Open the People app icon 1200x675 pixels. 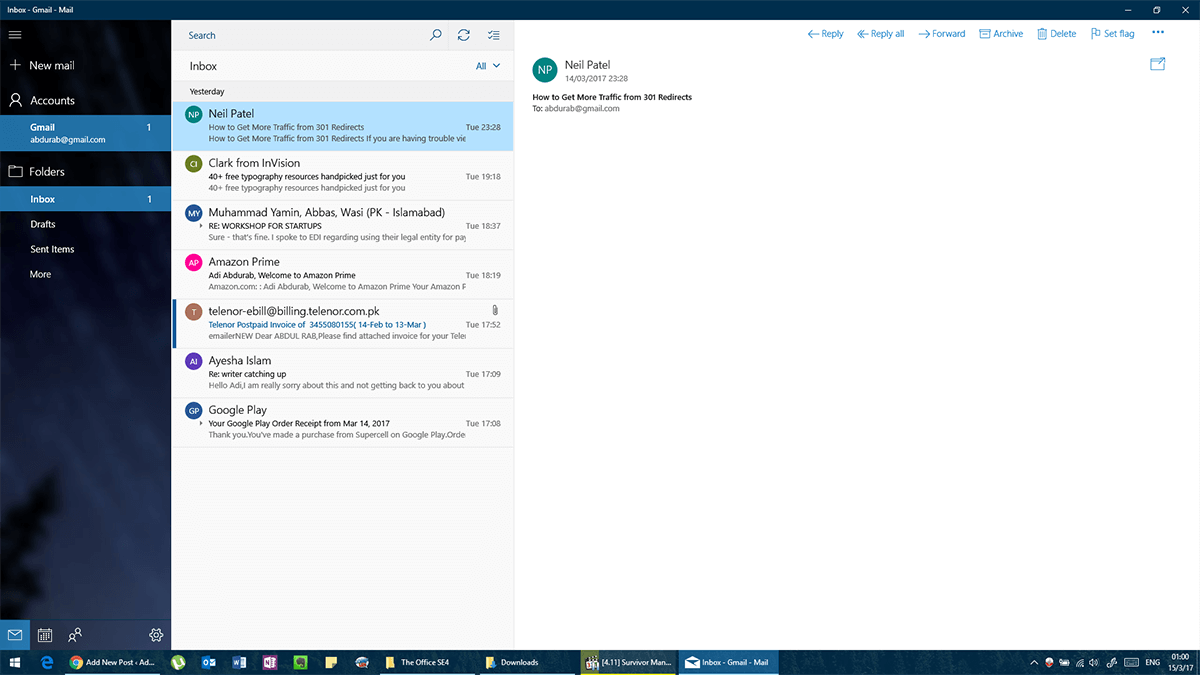tap(75, 635)
